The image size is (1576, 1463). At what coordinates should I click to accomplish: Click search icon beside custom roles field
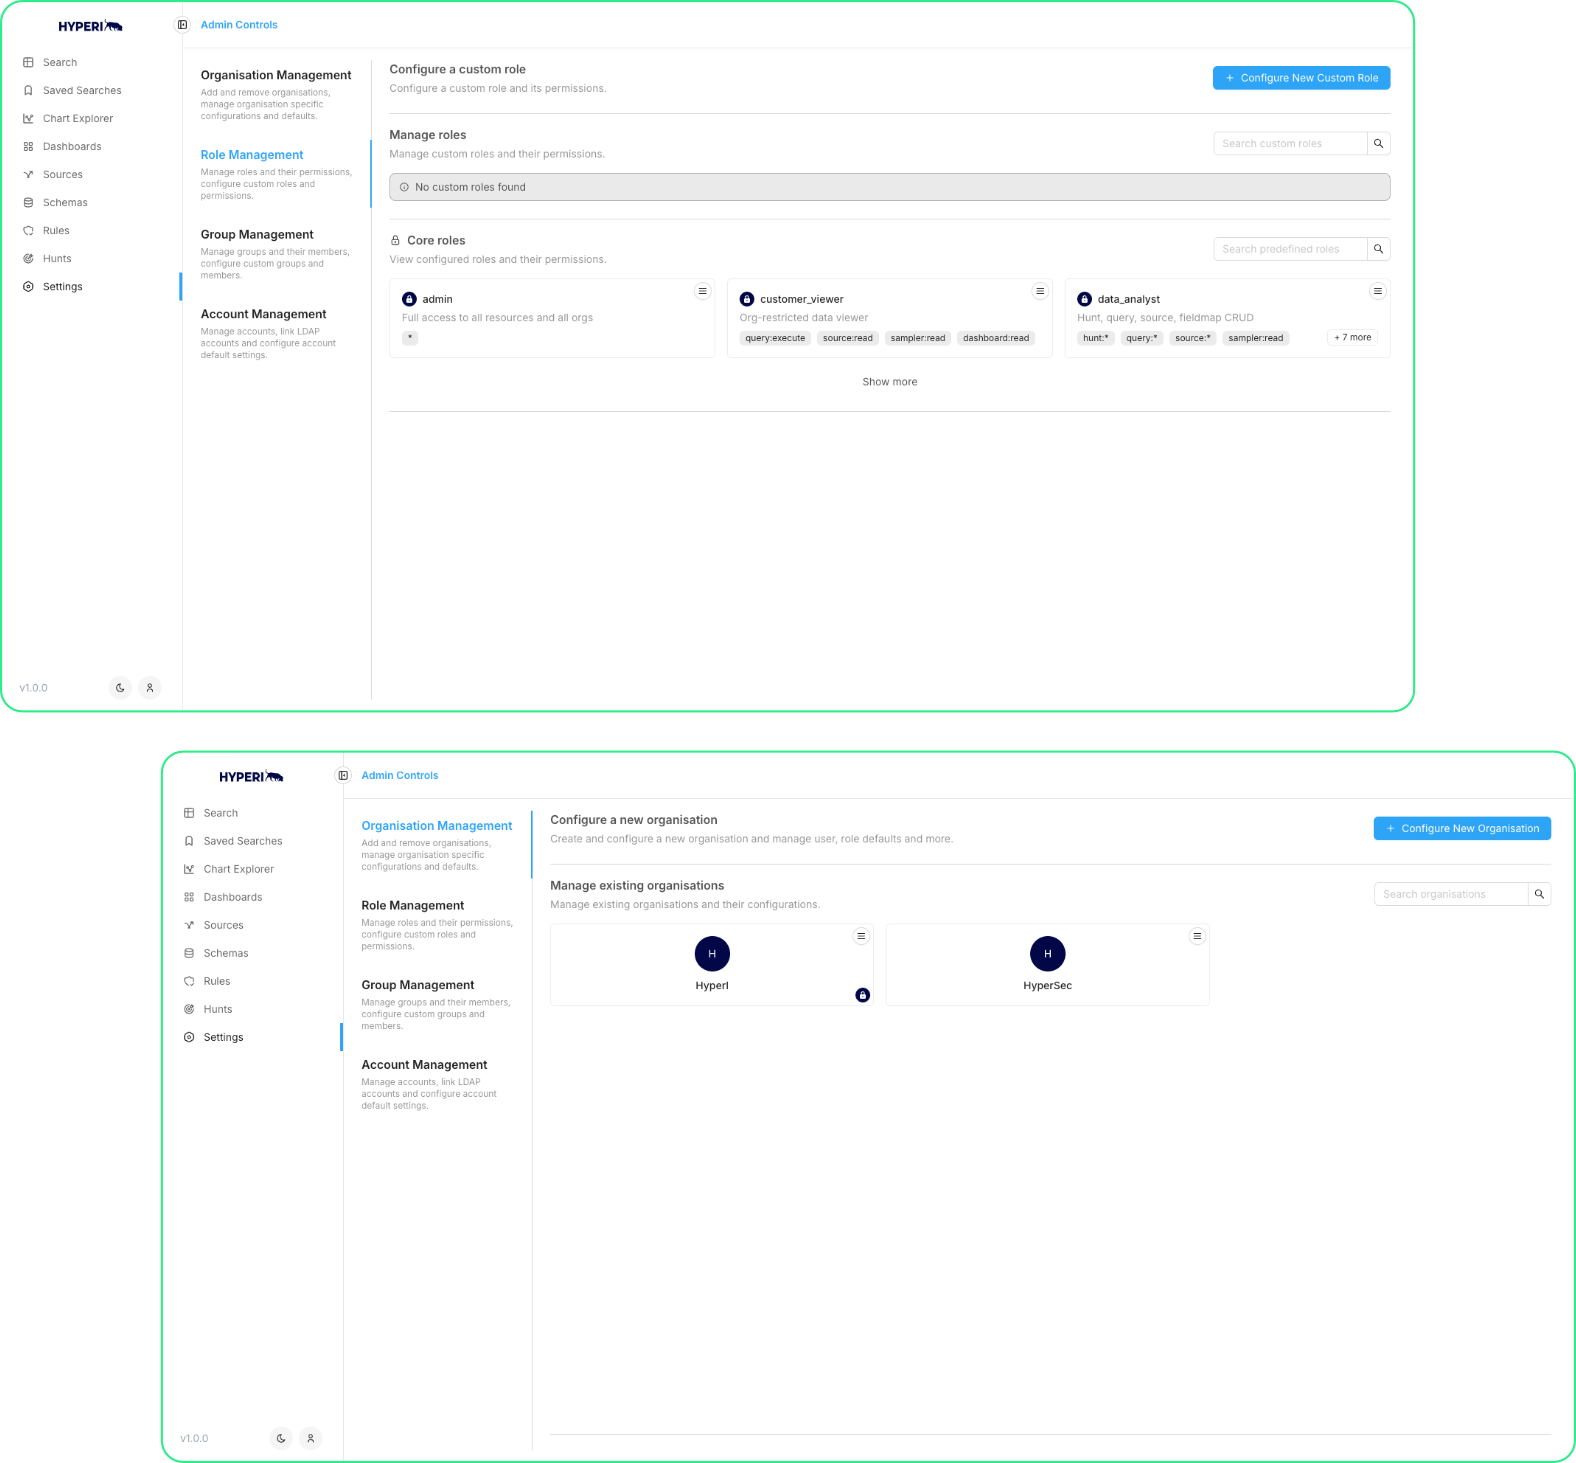point(1378,144)
